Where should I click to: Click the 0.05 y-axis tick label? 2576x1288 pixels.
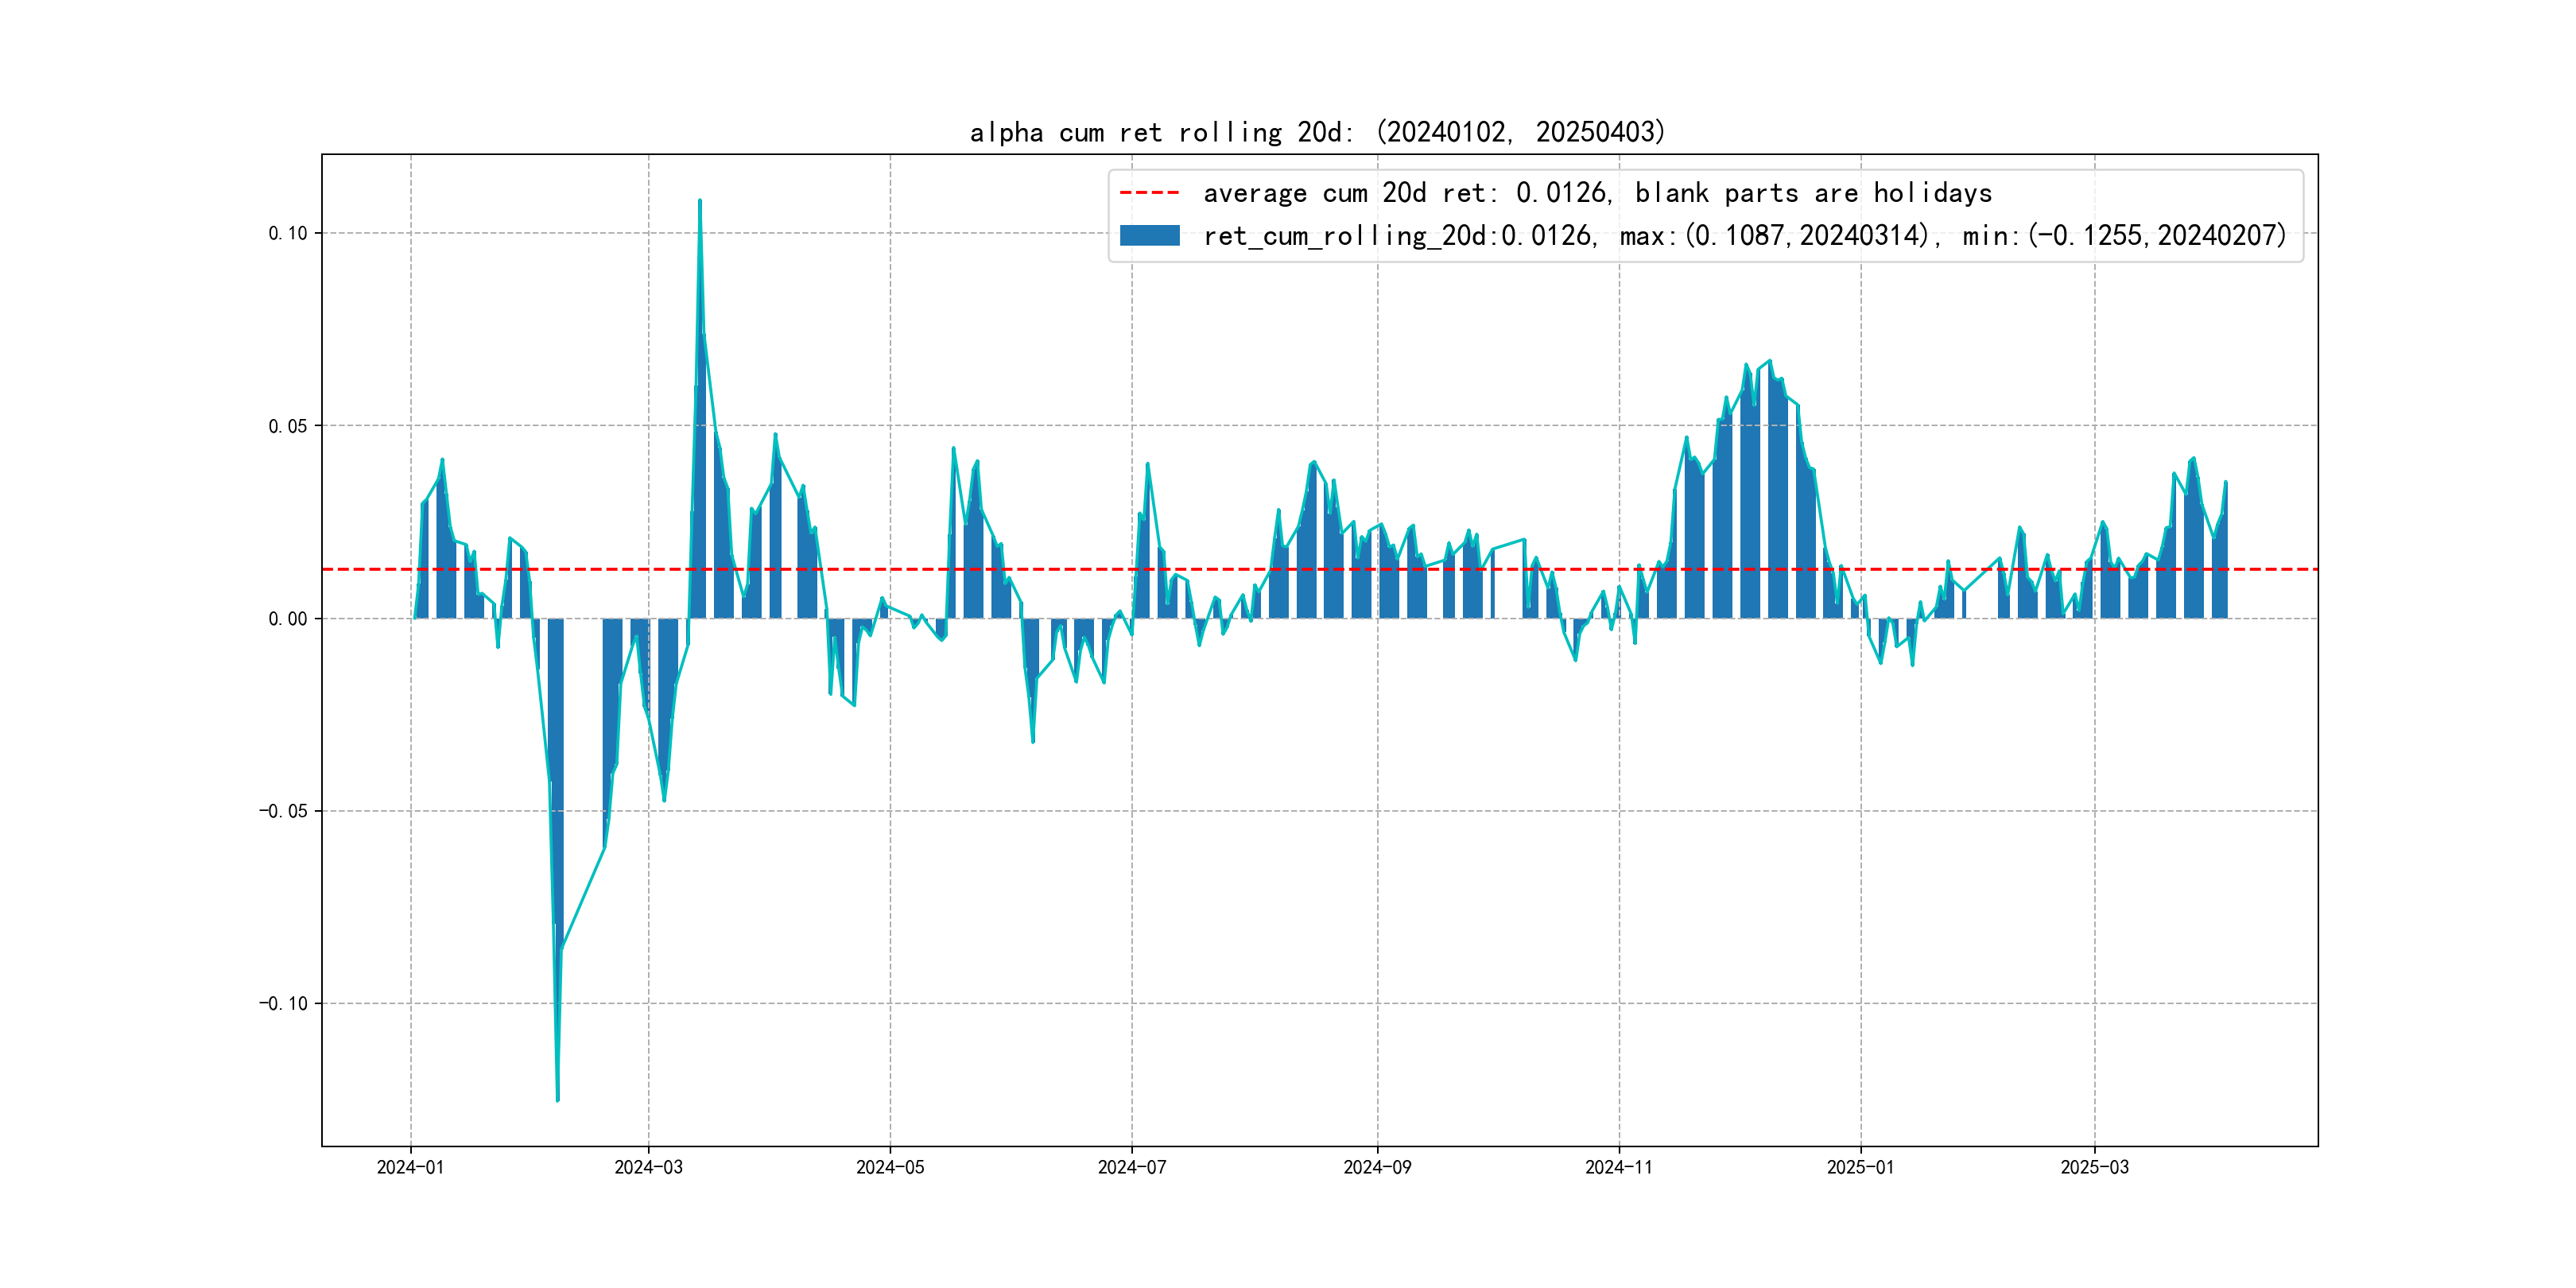click(x=288, y=426)
